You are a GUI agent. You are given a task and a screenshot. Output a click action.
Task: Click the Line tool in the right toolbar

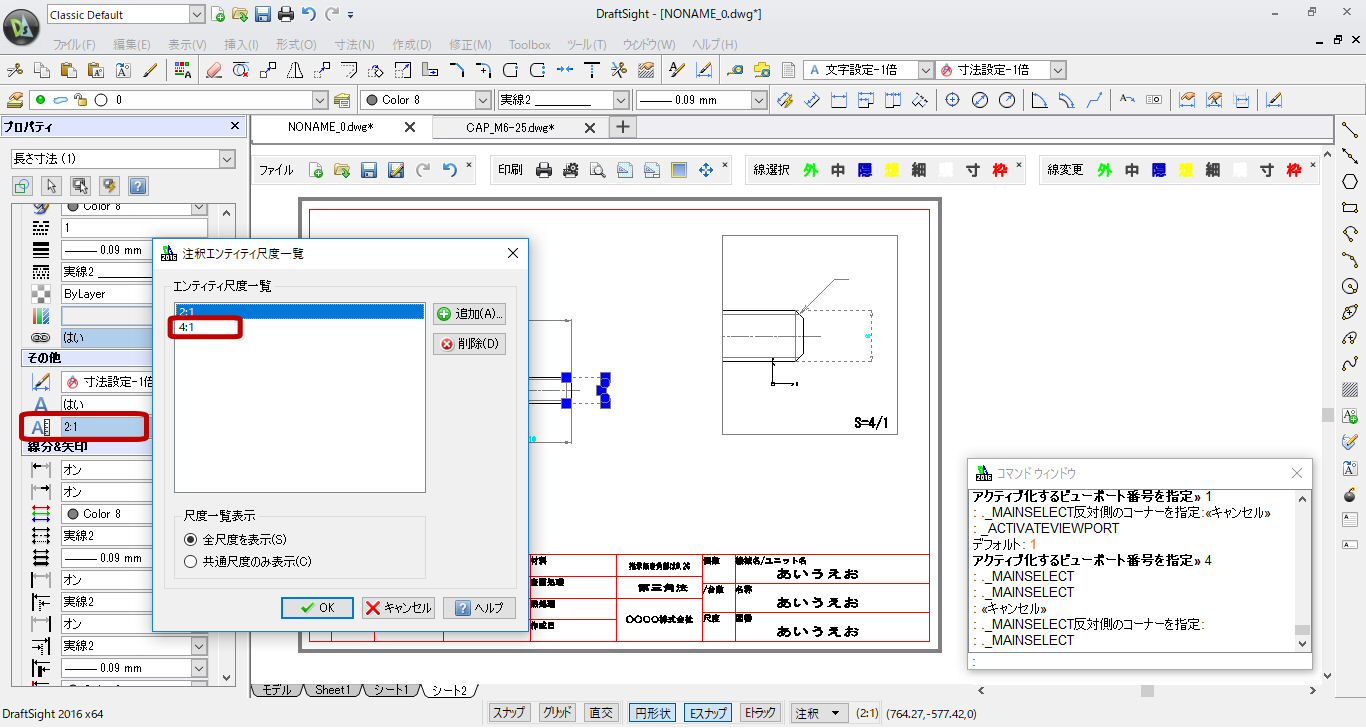(x=1350, y=129)
